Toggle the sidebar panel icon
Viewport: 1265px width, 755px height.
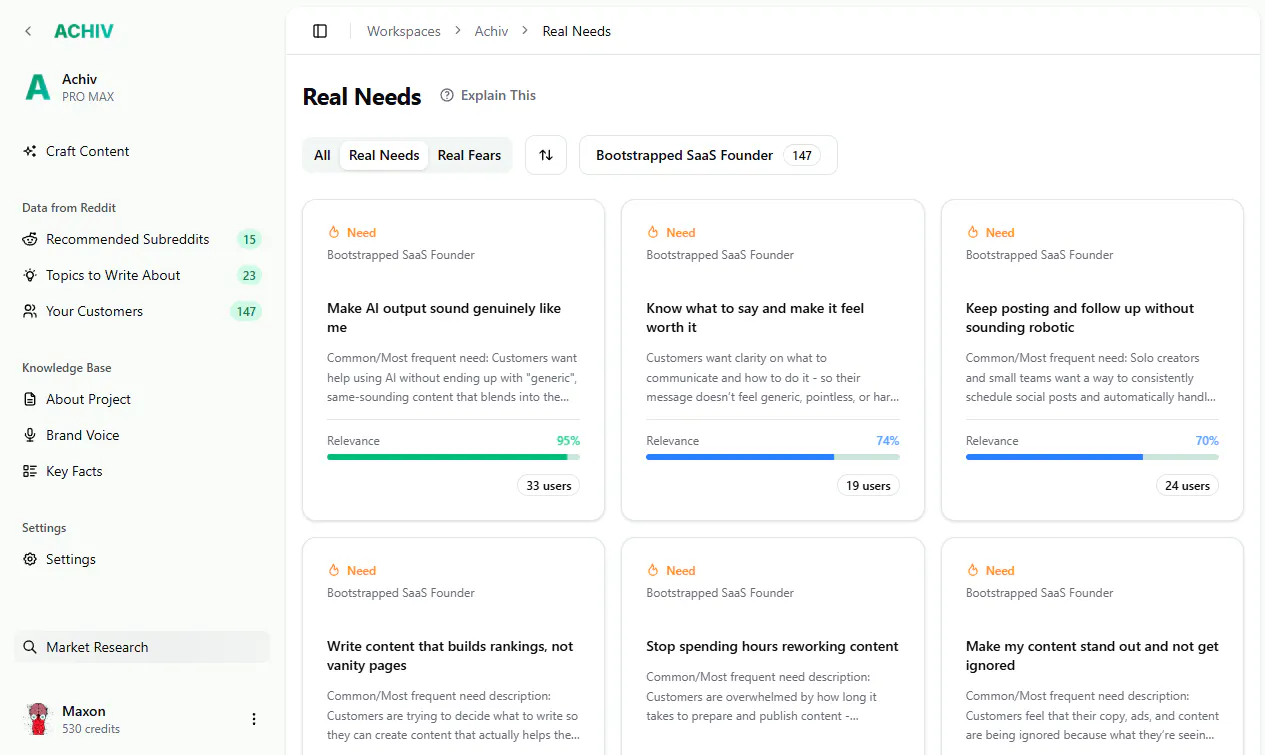(320, 31)
